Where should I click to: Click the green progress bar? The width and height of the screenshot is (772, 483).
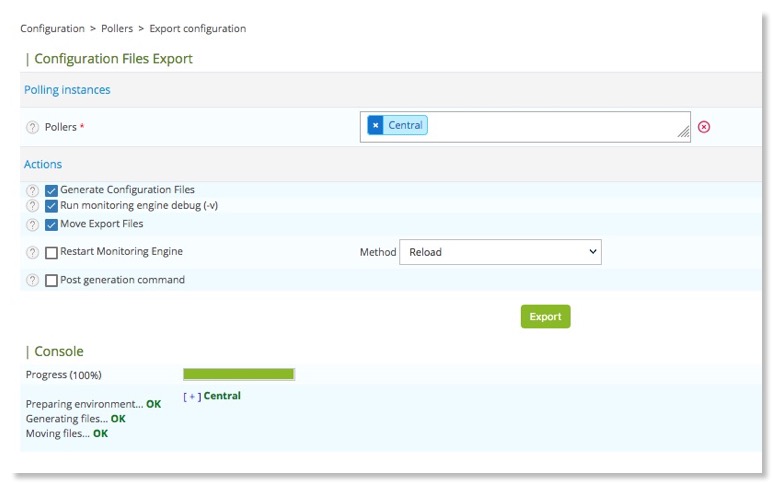tap(238, 374)
